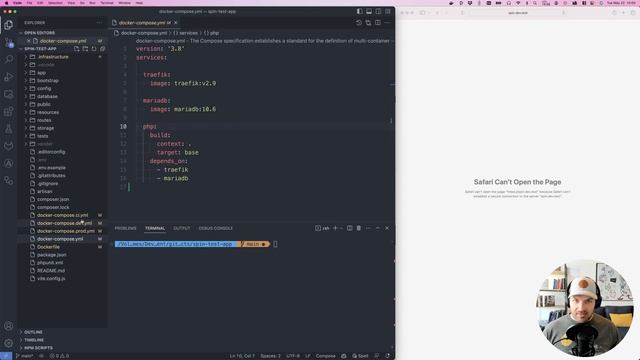Open the launch profile dropdown beside plus
The image size is (640, 360).
(x=341, y=228)
